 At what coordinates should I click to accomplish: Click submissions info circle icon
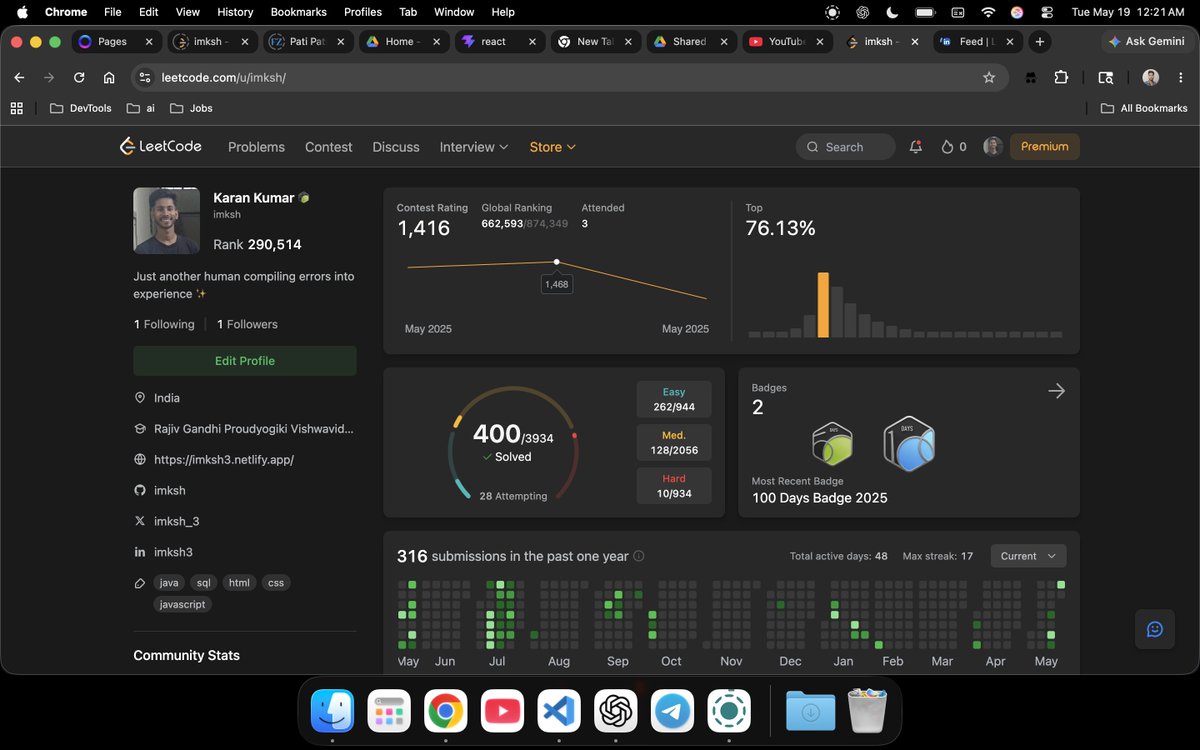[x=639, y=556]
